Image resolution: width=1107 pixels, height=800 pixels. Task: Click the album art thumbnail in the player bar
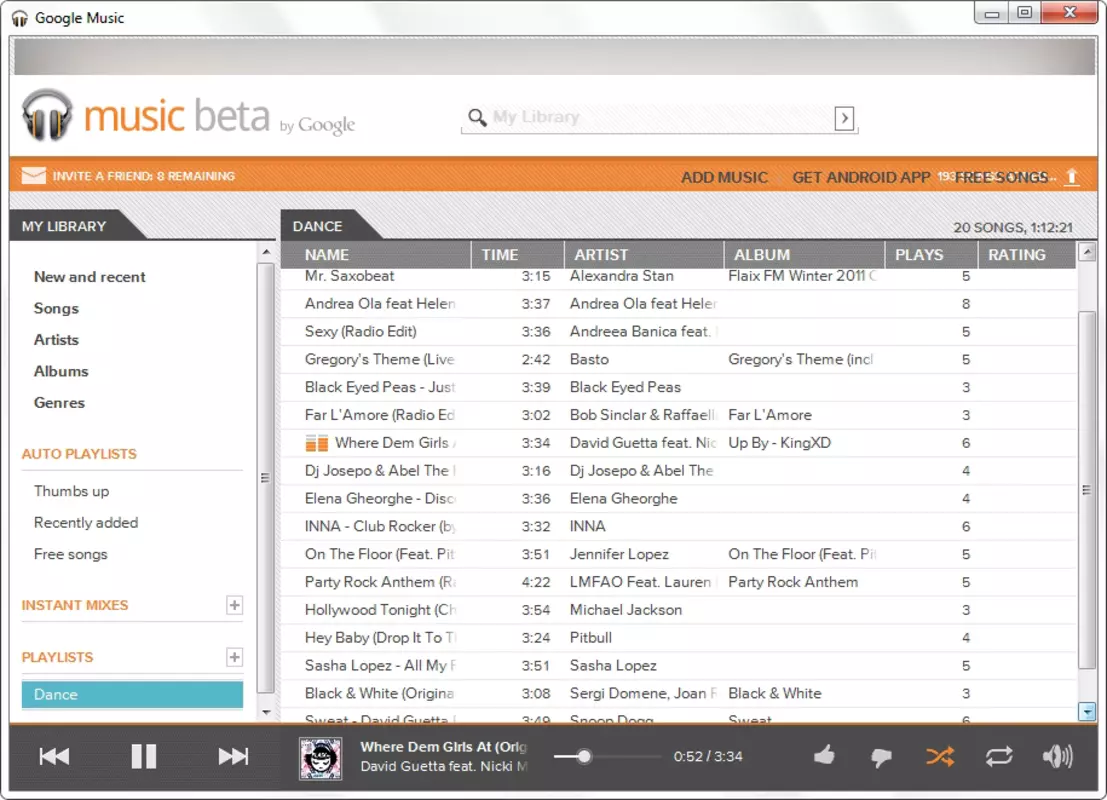[321, 758]
